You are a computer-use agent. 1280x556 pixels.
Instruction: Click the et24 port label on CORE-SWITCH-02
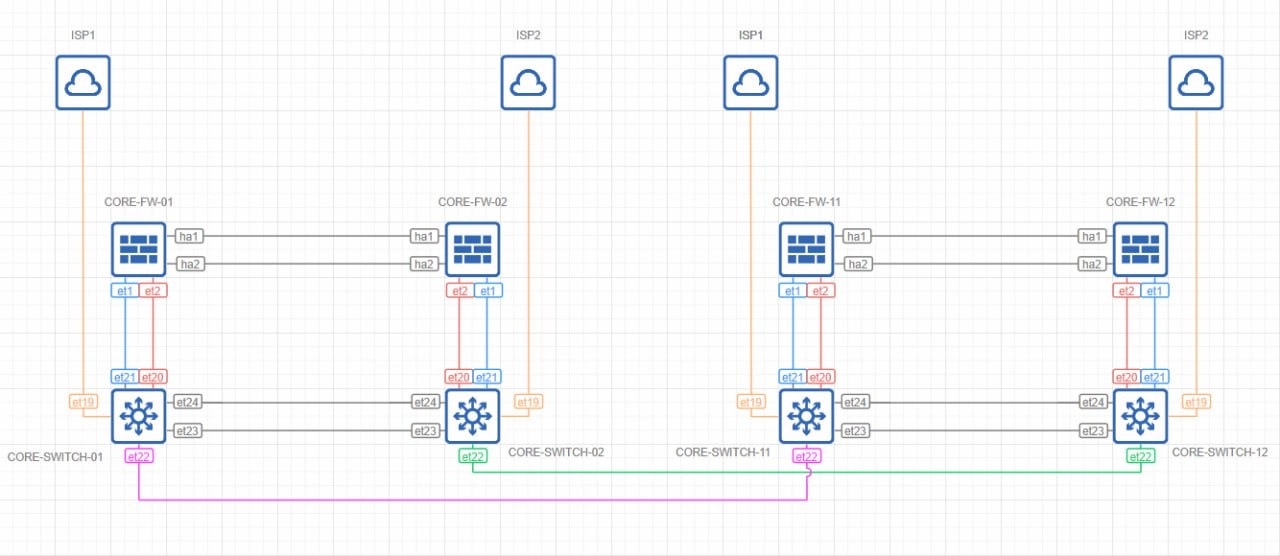point(425,402)
